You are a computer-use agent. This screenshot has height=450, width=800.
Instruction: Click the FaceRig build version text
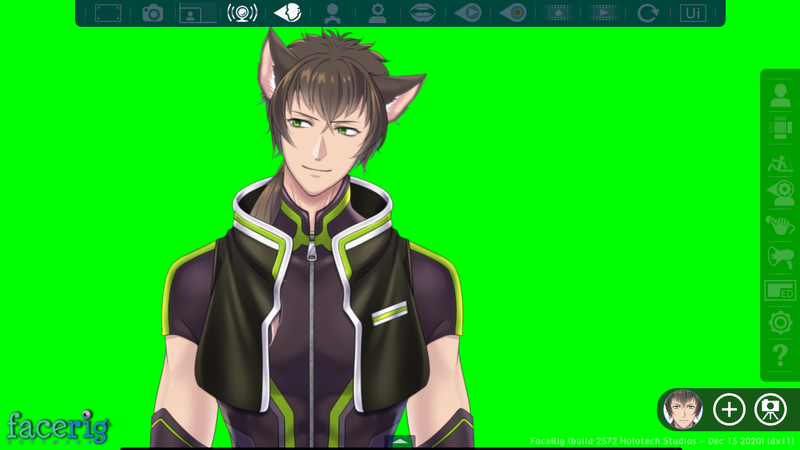[662, 441]
